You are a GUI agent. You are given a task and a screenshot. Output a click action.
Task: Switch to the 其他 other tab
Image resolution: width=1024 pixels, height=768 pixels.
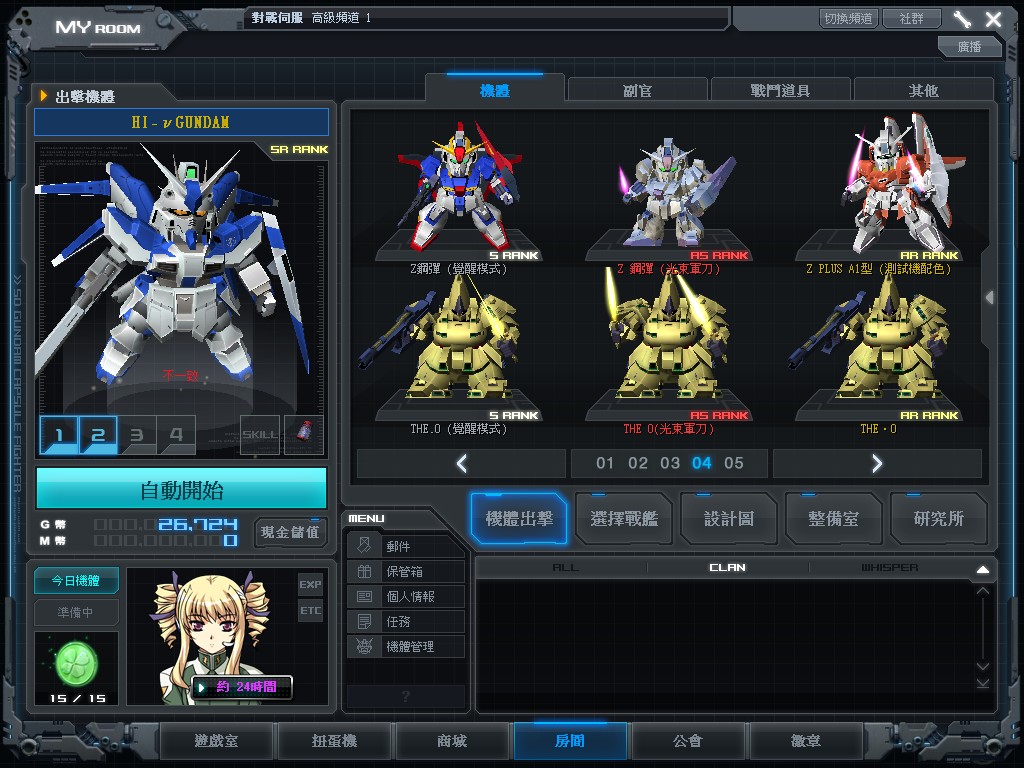(923, 90)
